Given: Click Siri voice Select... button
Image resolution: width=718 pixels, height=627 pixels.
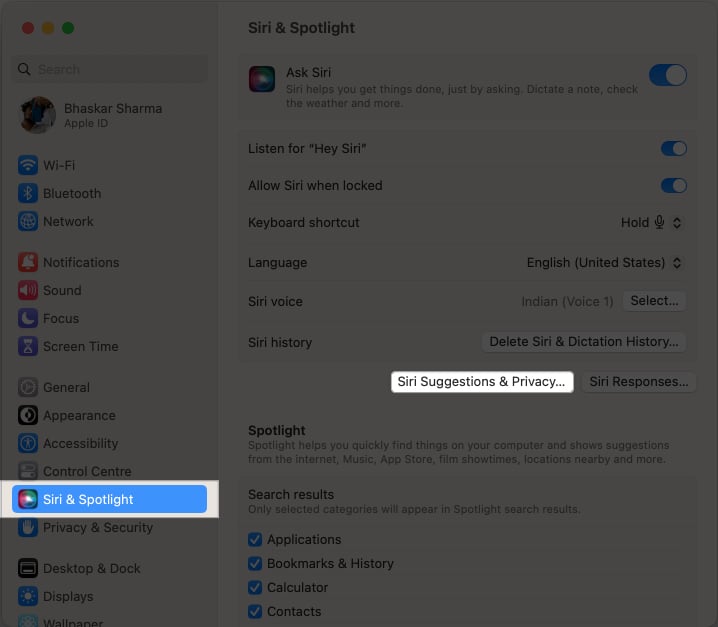Looking at the screenshot, I should 654,301.
